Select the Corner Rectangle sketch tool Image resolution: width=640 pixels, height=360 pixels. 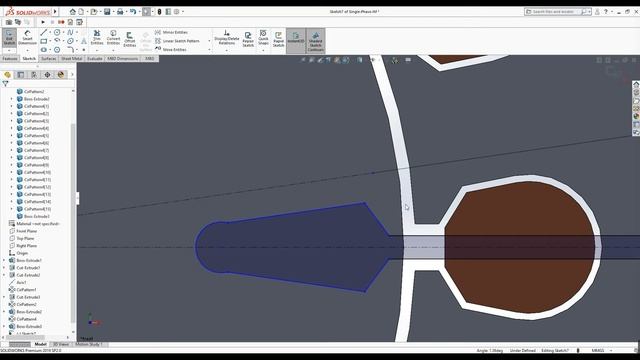click(x=44, y=41)
